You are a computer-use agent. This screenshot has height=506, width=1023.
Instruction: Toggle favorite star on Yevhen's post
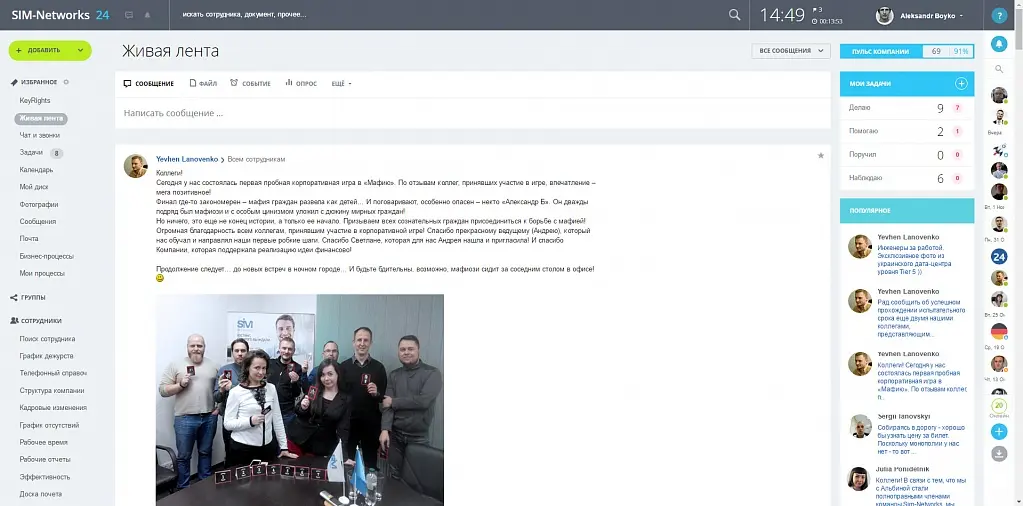click(821, 156)
